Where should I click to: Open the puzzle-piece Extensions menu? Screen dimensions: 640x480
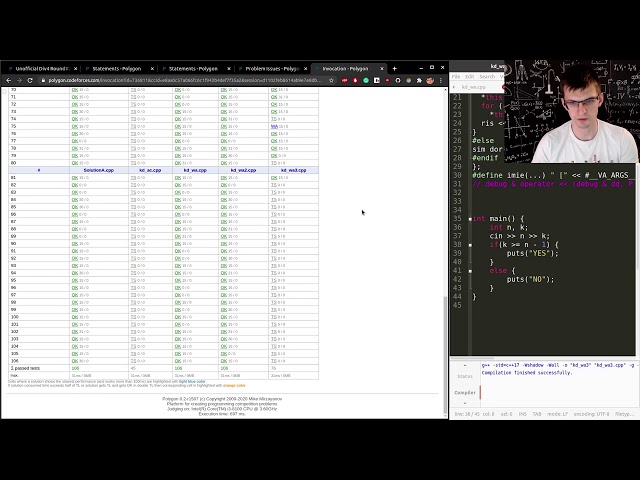coord(419,80)
